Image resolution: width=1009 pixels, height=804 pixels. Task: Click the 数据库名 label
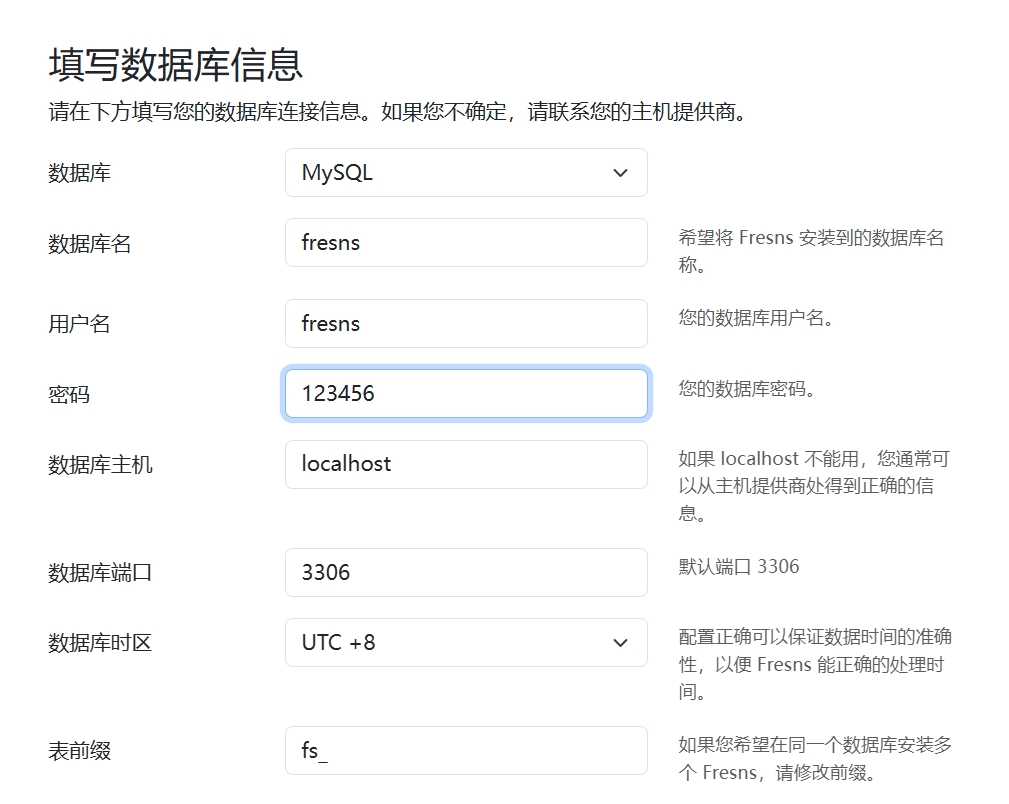click(x=90, y=244)
